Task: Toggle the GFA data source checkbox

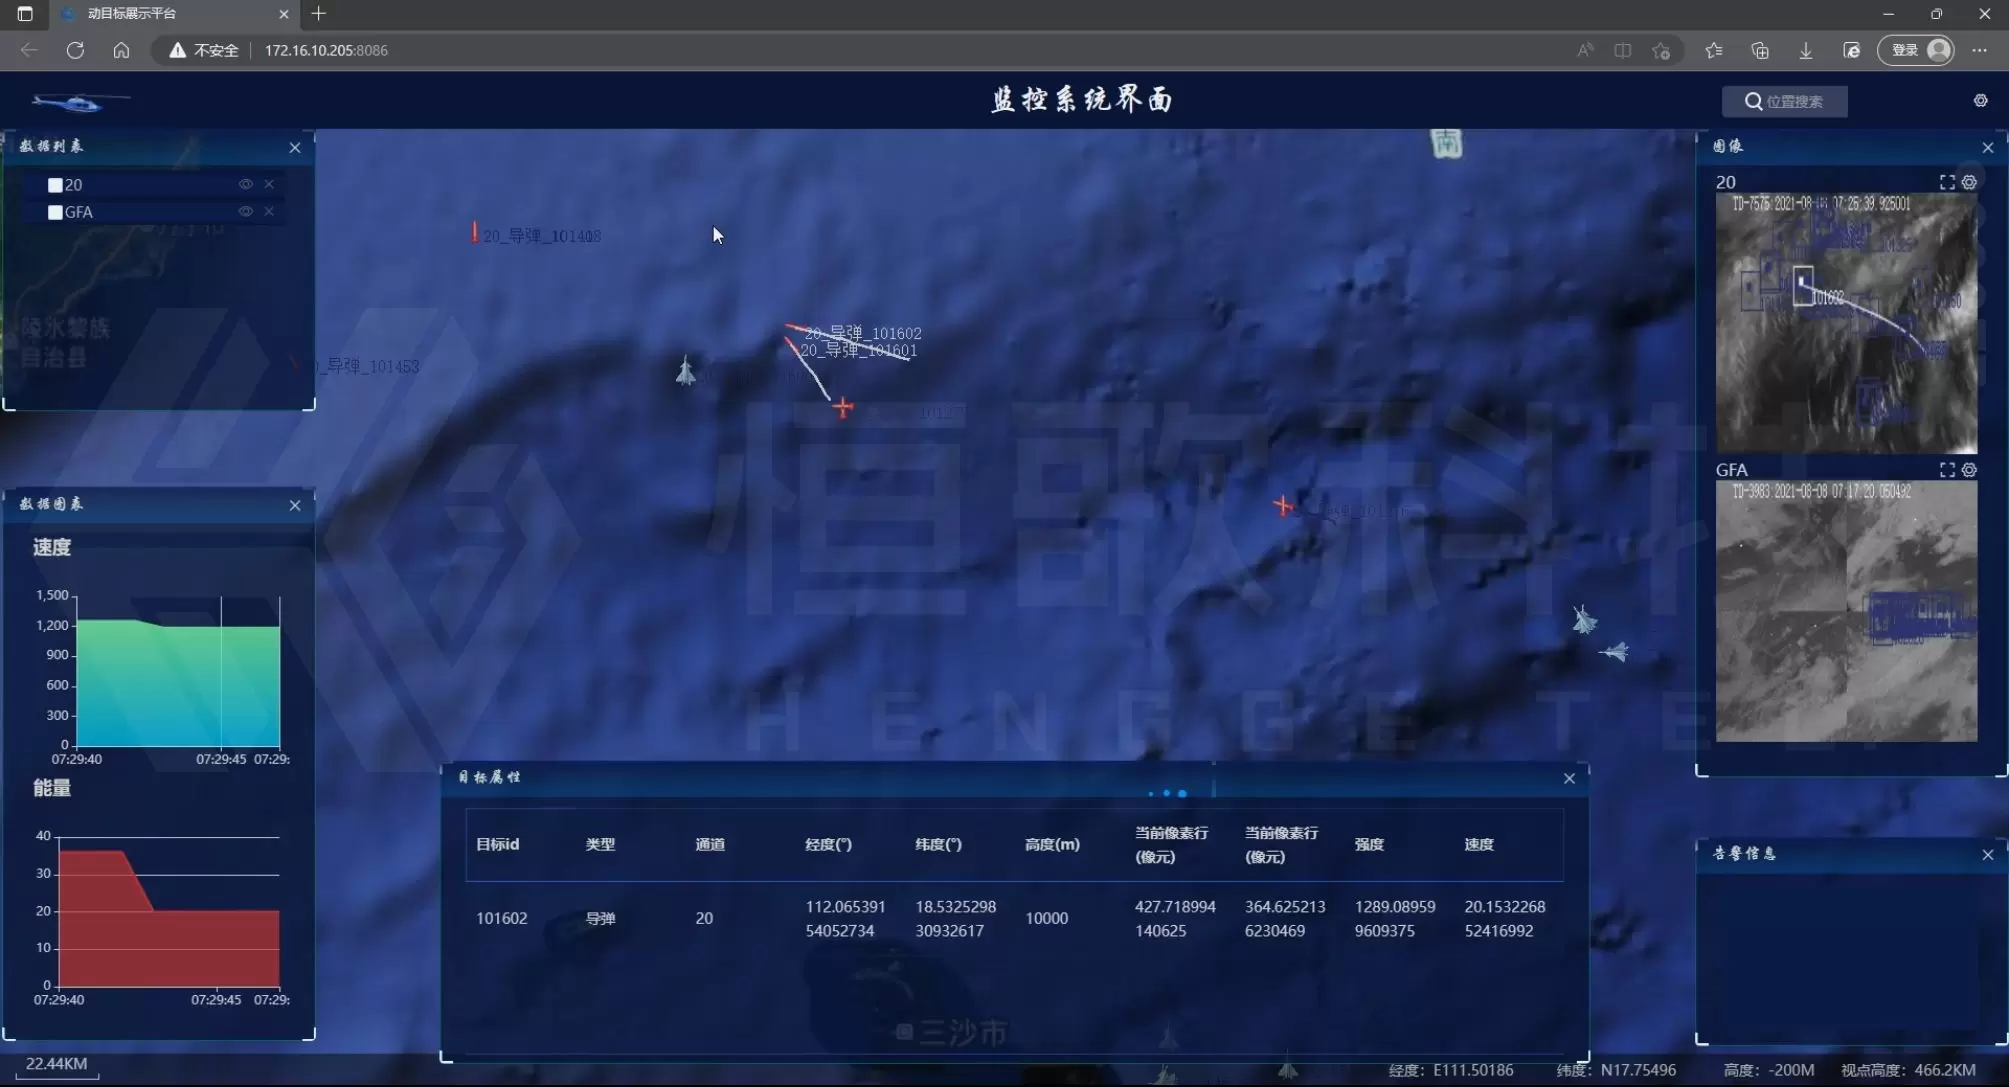Action: (55, 212)
